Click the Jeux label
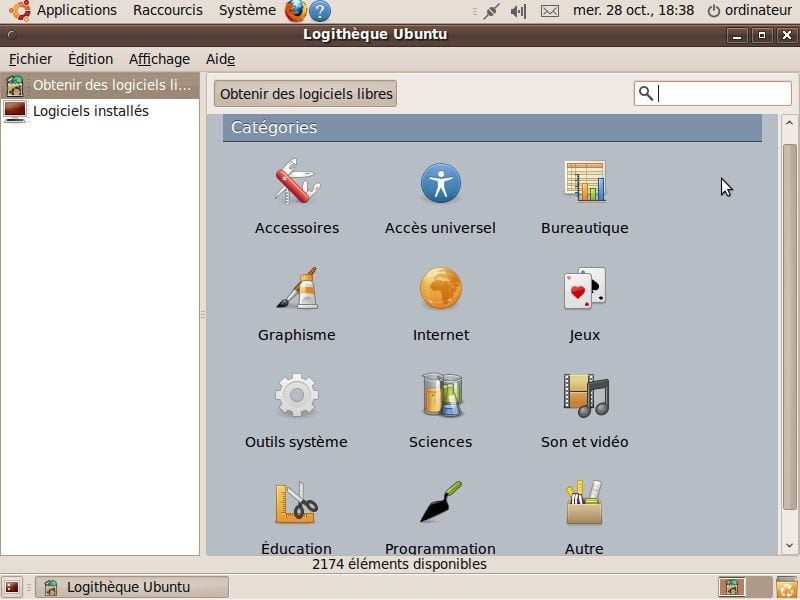This screenshot has width=800, height=600. [585, 335]
